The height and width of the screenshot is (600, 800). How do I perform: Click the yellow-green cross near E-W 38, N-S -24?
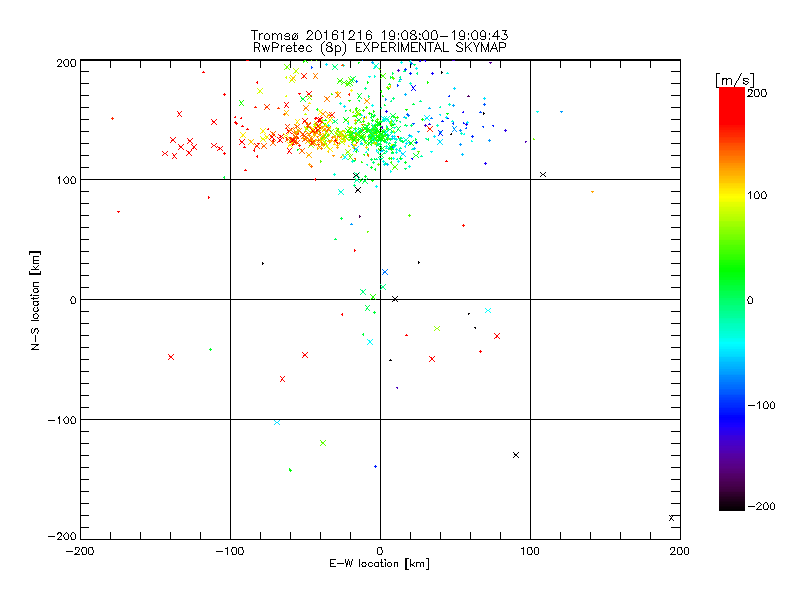(x=437, y=329)
